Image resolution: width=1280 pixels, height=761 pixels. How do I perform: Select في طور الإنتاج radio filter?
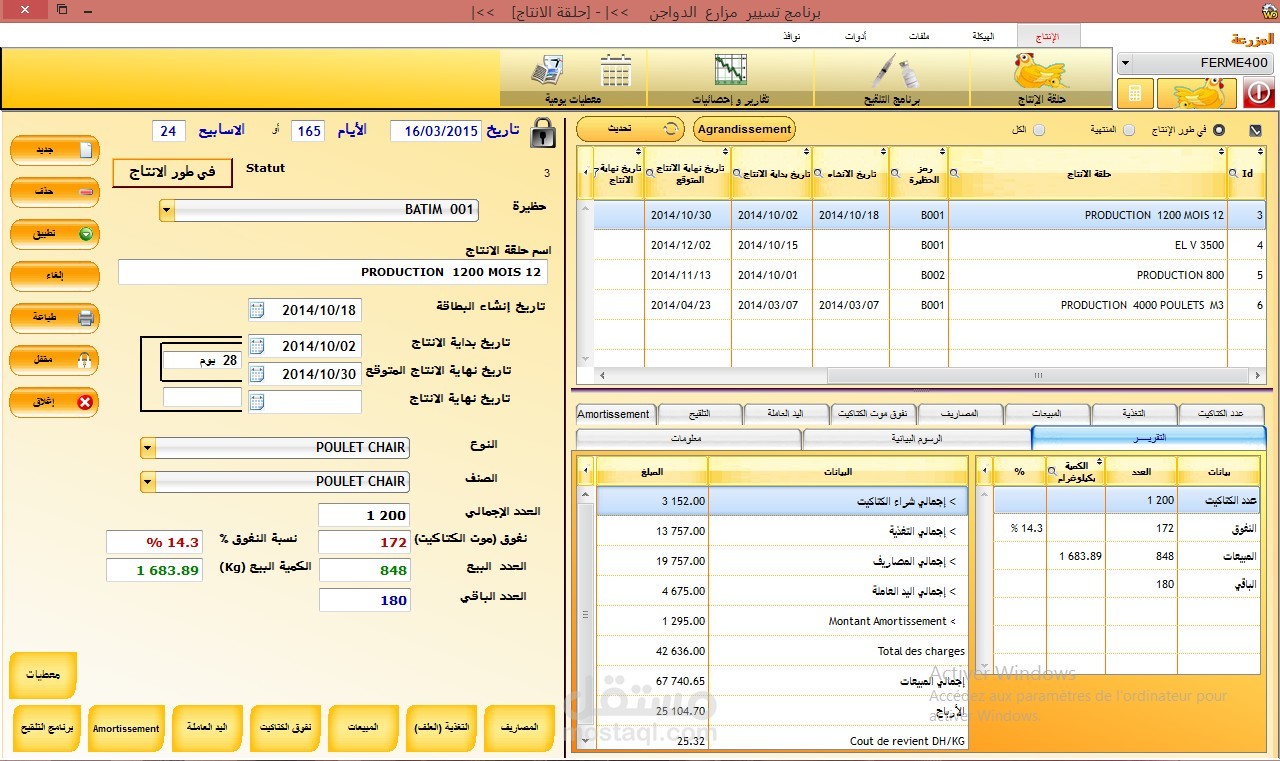pos(1218,130)
